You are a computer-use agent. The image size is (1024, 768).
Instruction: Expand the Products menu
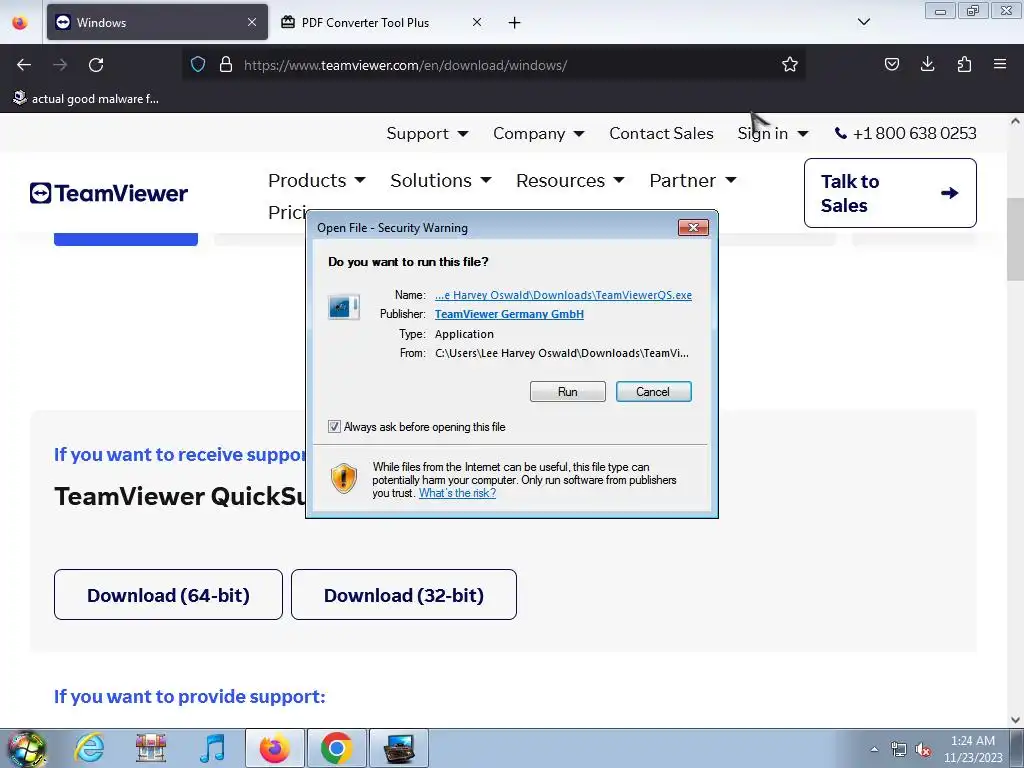point(317,180)
